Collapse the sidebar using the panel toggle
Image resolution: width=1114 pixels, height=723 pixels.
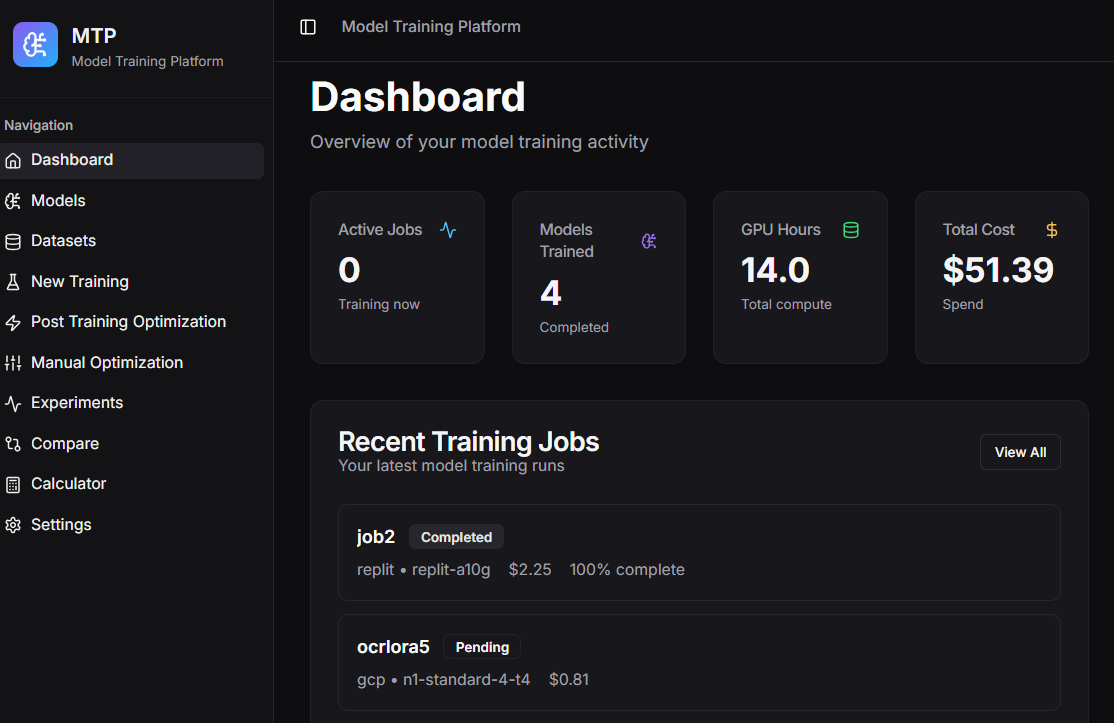(x=307, y=27)
